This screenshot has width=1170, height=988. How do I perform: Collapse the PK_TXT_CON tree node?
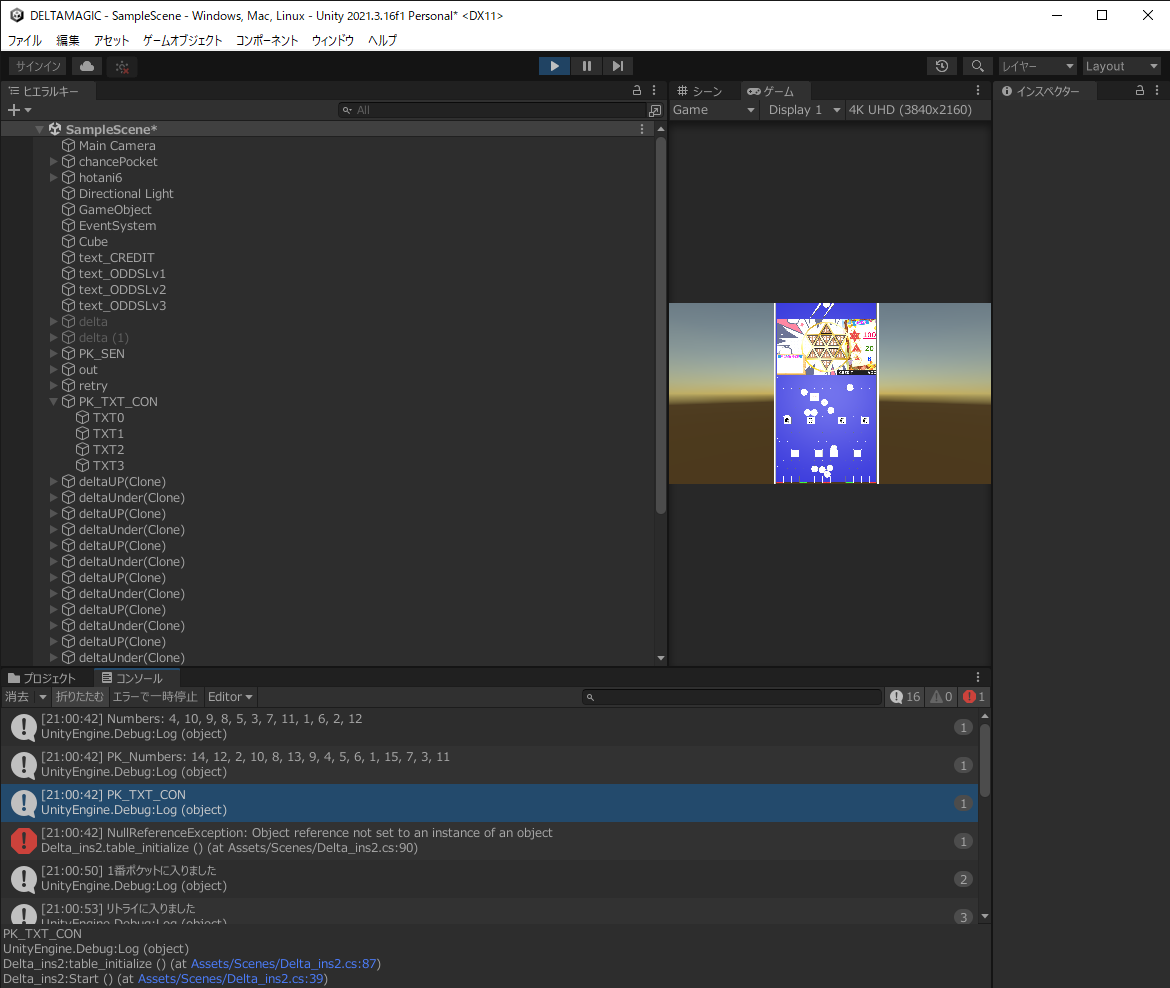[54, 402]
